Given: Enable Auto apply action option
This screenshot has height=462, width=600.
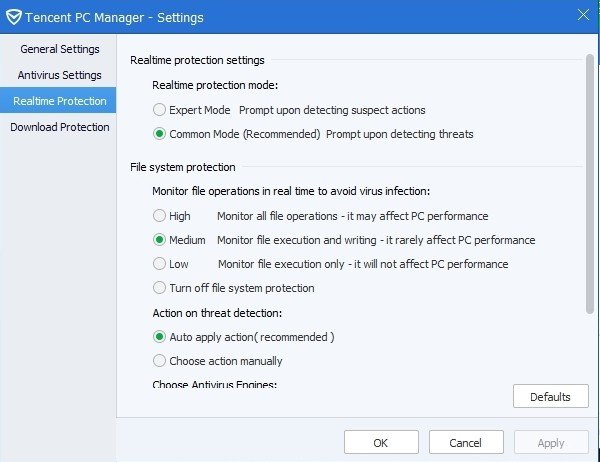Looking at the screenshot, I should [160, 337].
